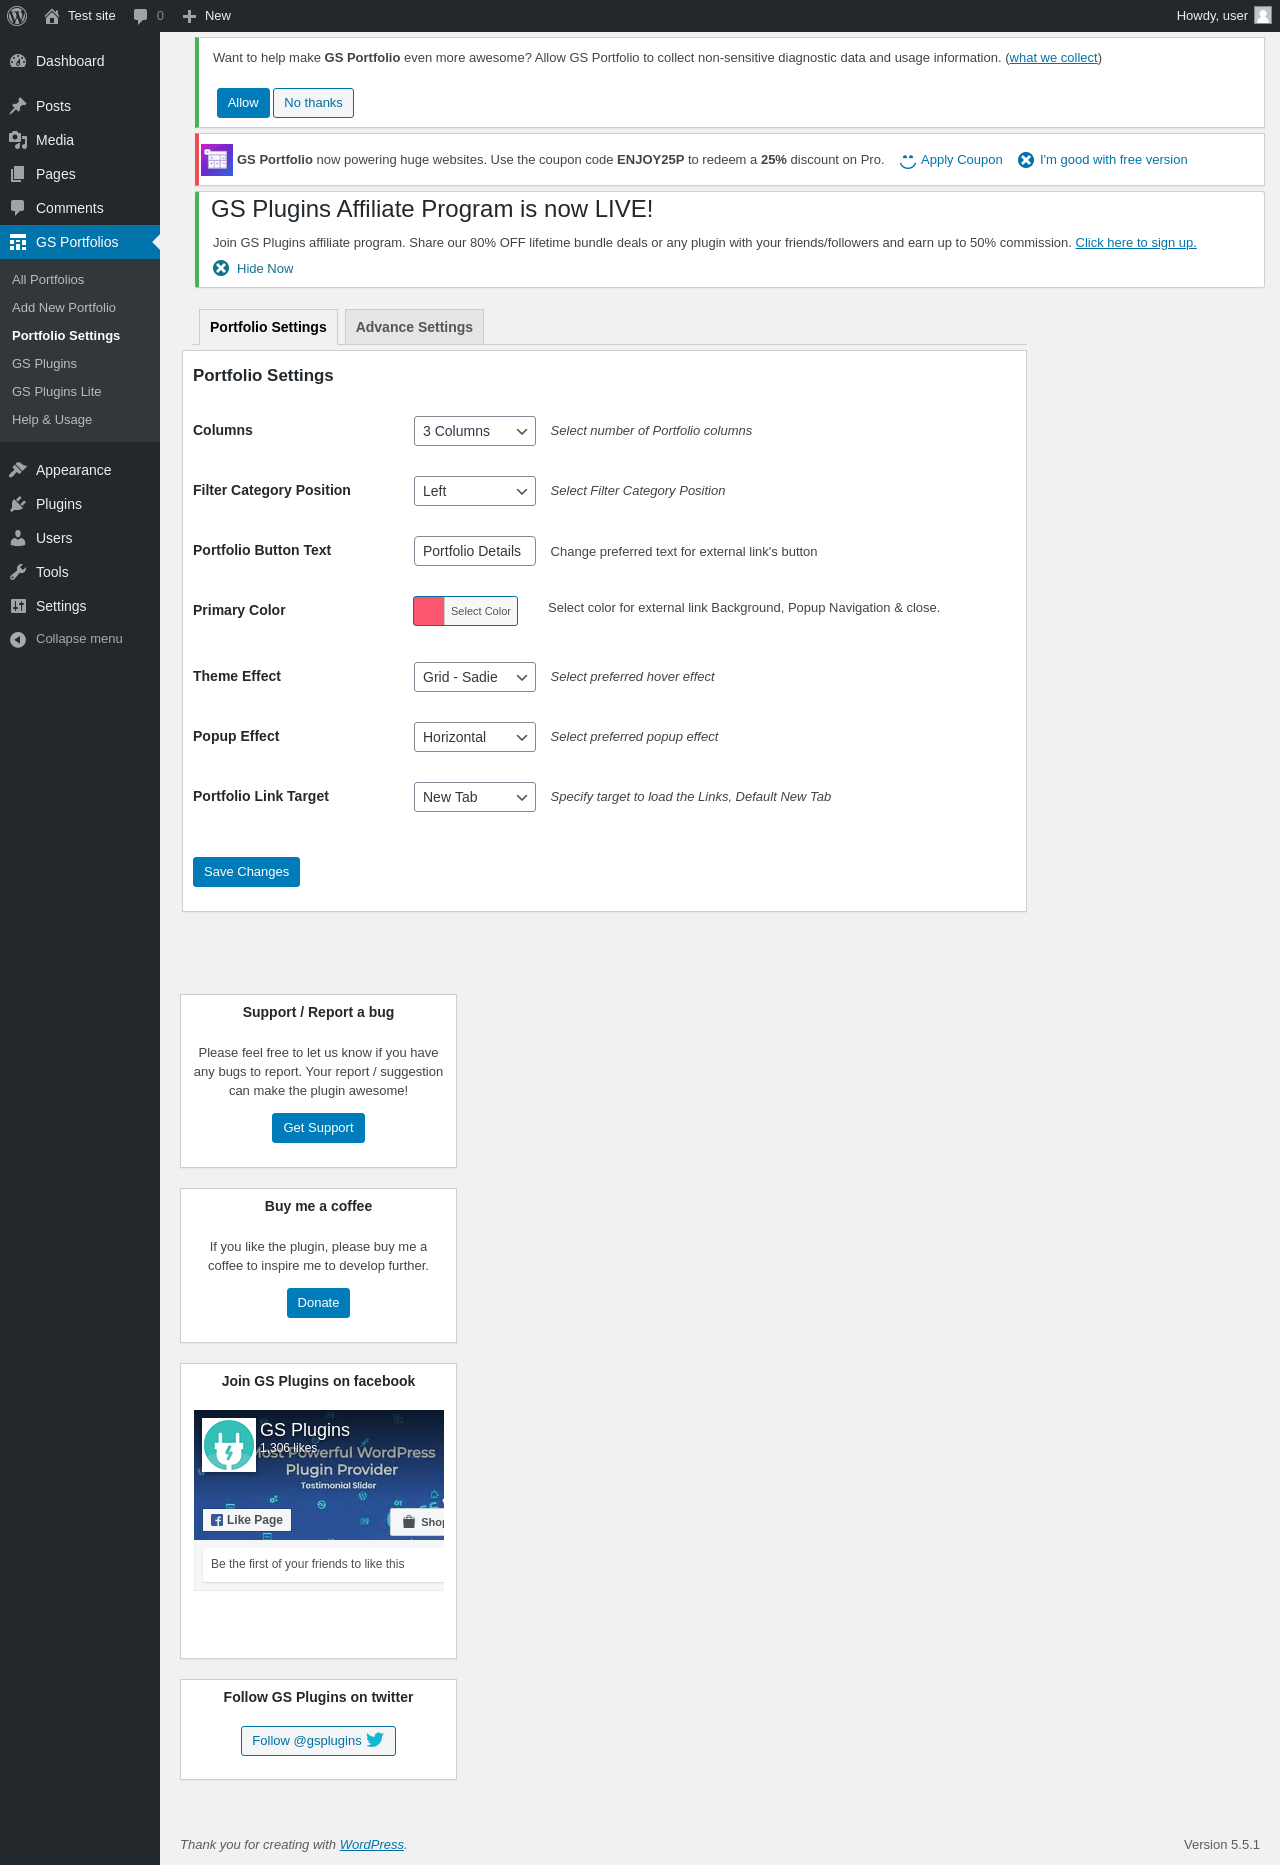
Task: Click the Users person icon
Action: tap(18, 538)
